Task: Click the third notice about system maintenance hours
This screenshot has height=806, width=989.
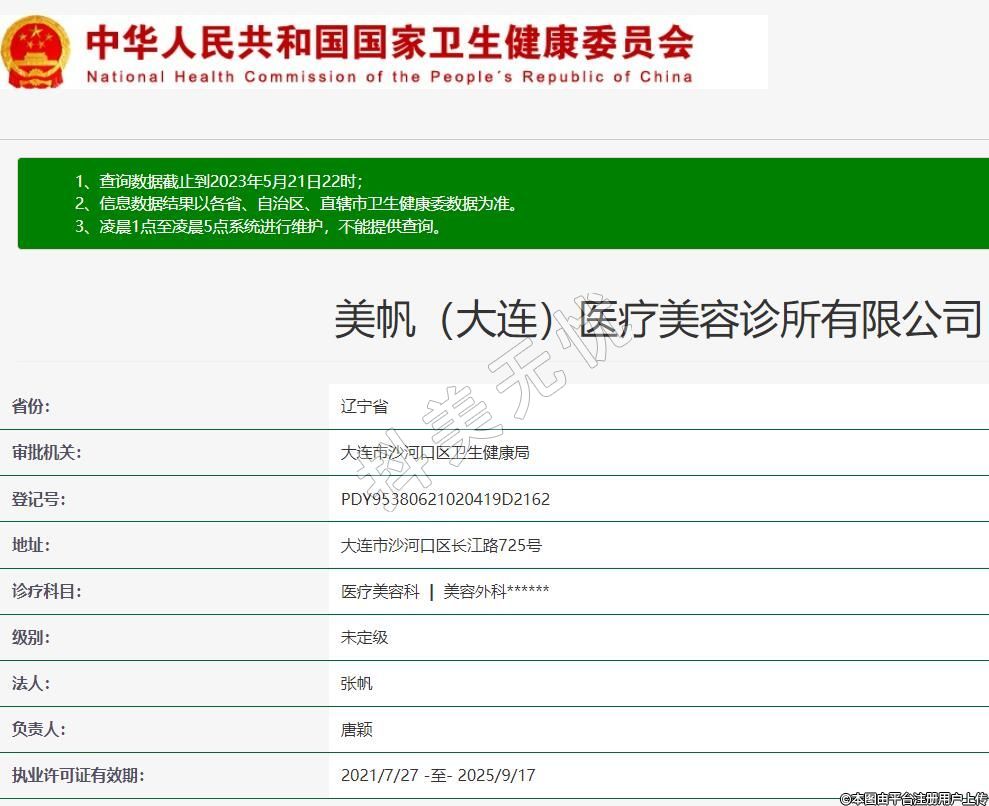Action: pos(258,227)
